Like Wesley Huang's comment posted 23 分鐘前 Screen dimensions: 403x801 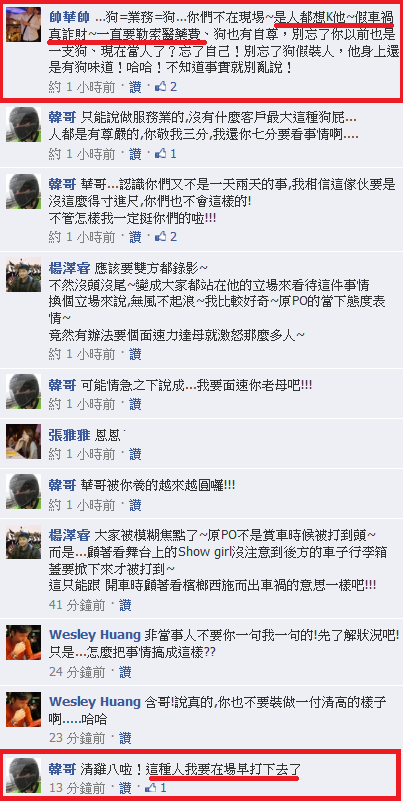[x=125, y=738]
